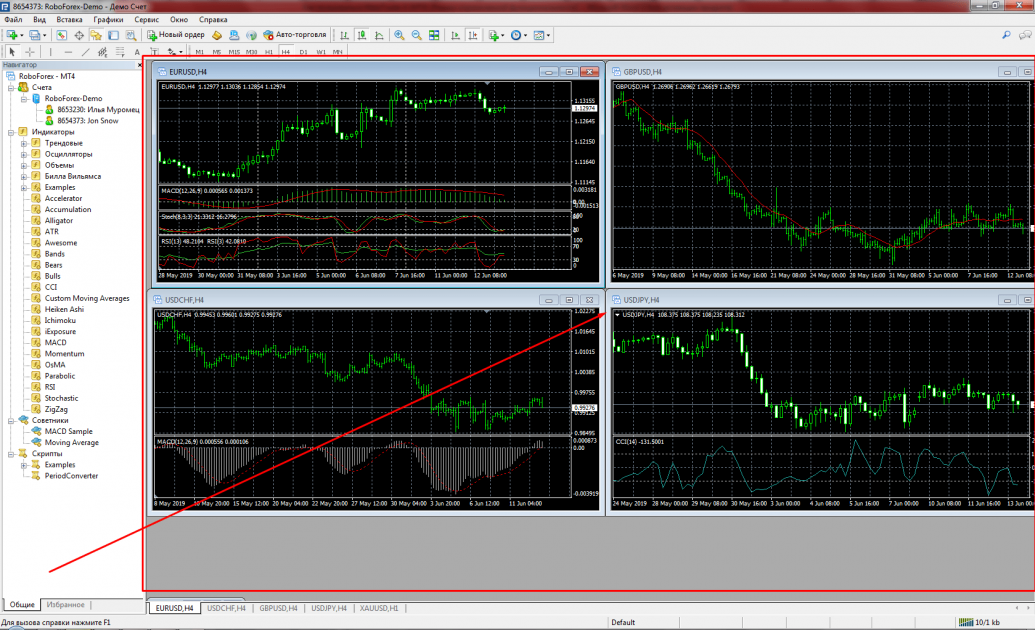
Task: Click the search magnifier in top-right corner
Action: (x=1006, y=35)
